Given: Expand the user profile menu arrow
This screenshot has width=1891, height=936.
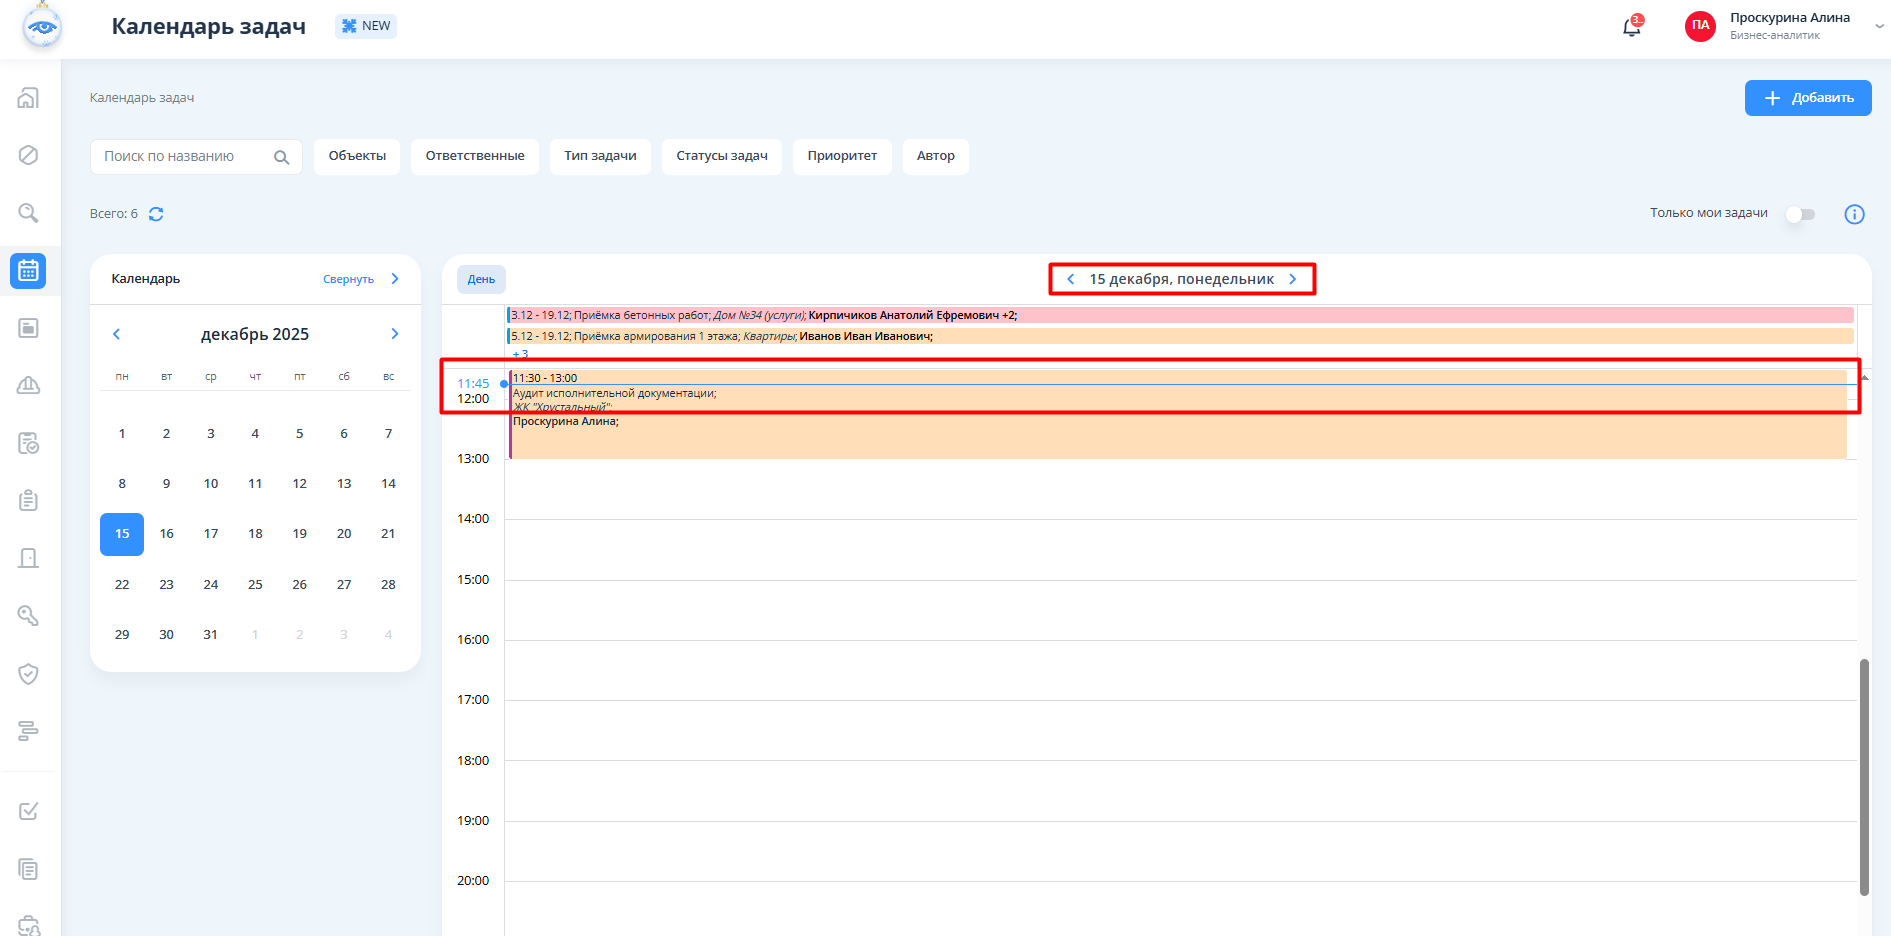Looking at the screenshot, I should point(1879,27).
